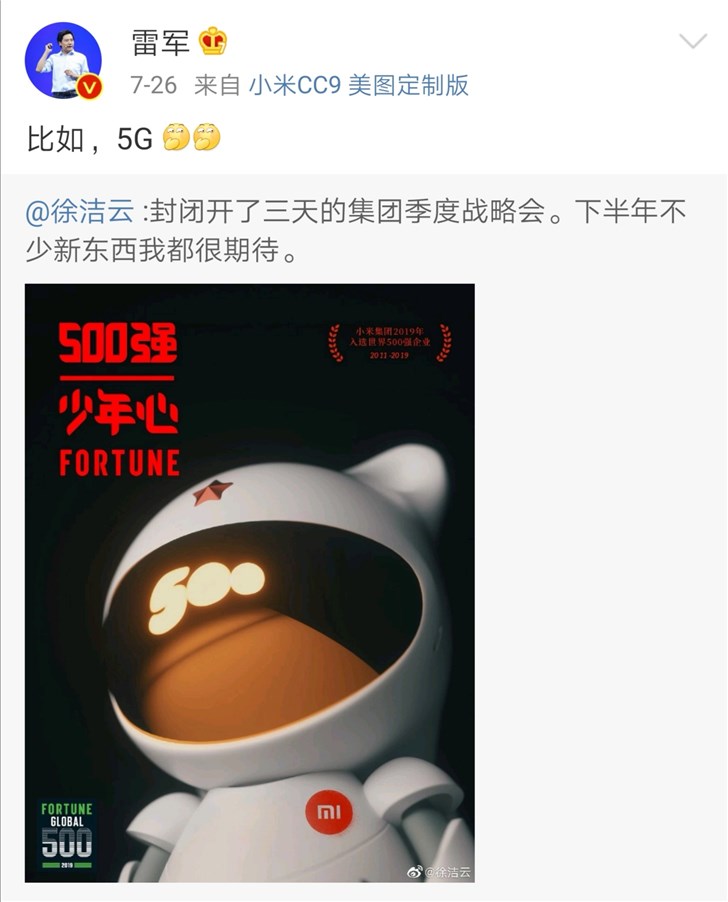Click the orange V verified badge

pyautogui.click(x=90, y=87)
